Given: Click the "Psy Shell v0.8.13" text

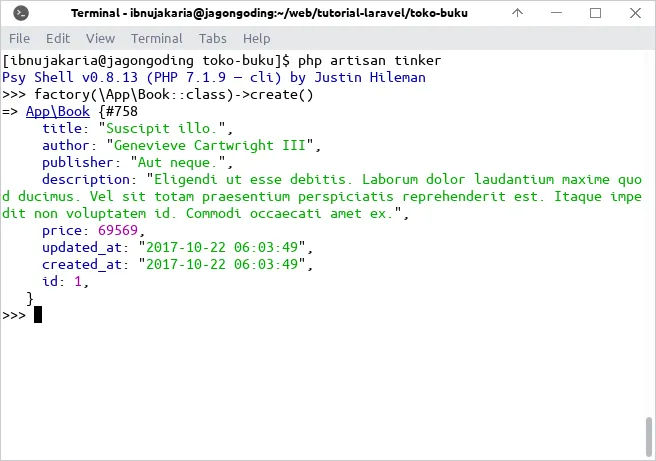Looking at the screenshot, I should click(70, 77).
